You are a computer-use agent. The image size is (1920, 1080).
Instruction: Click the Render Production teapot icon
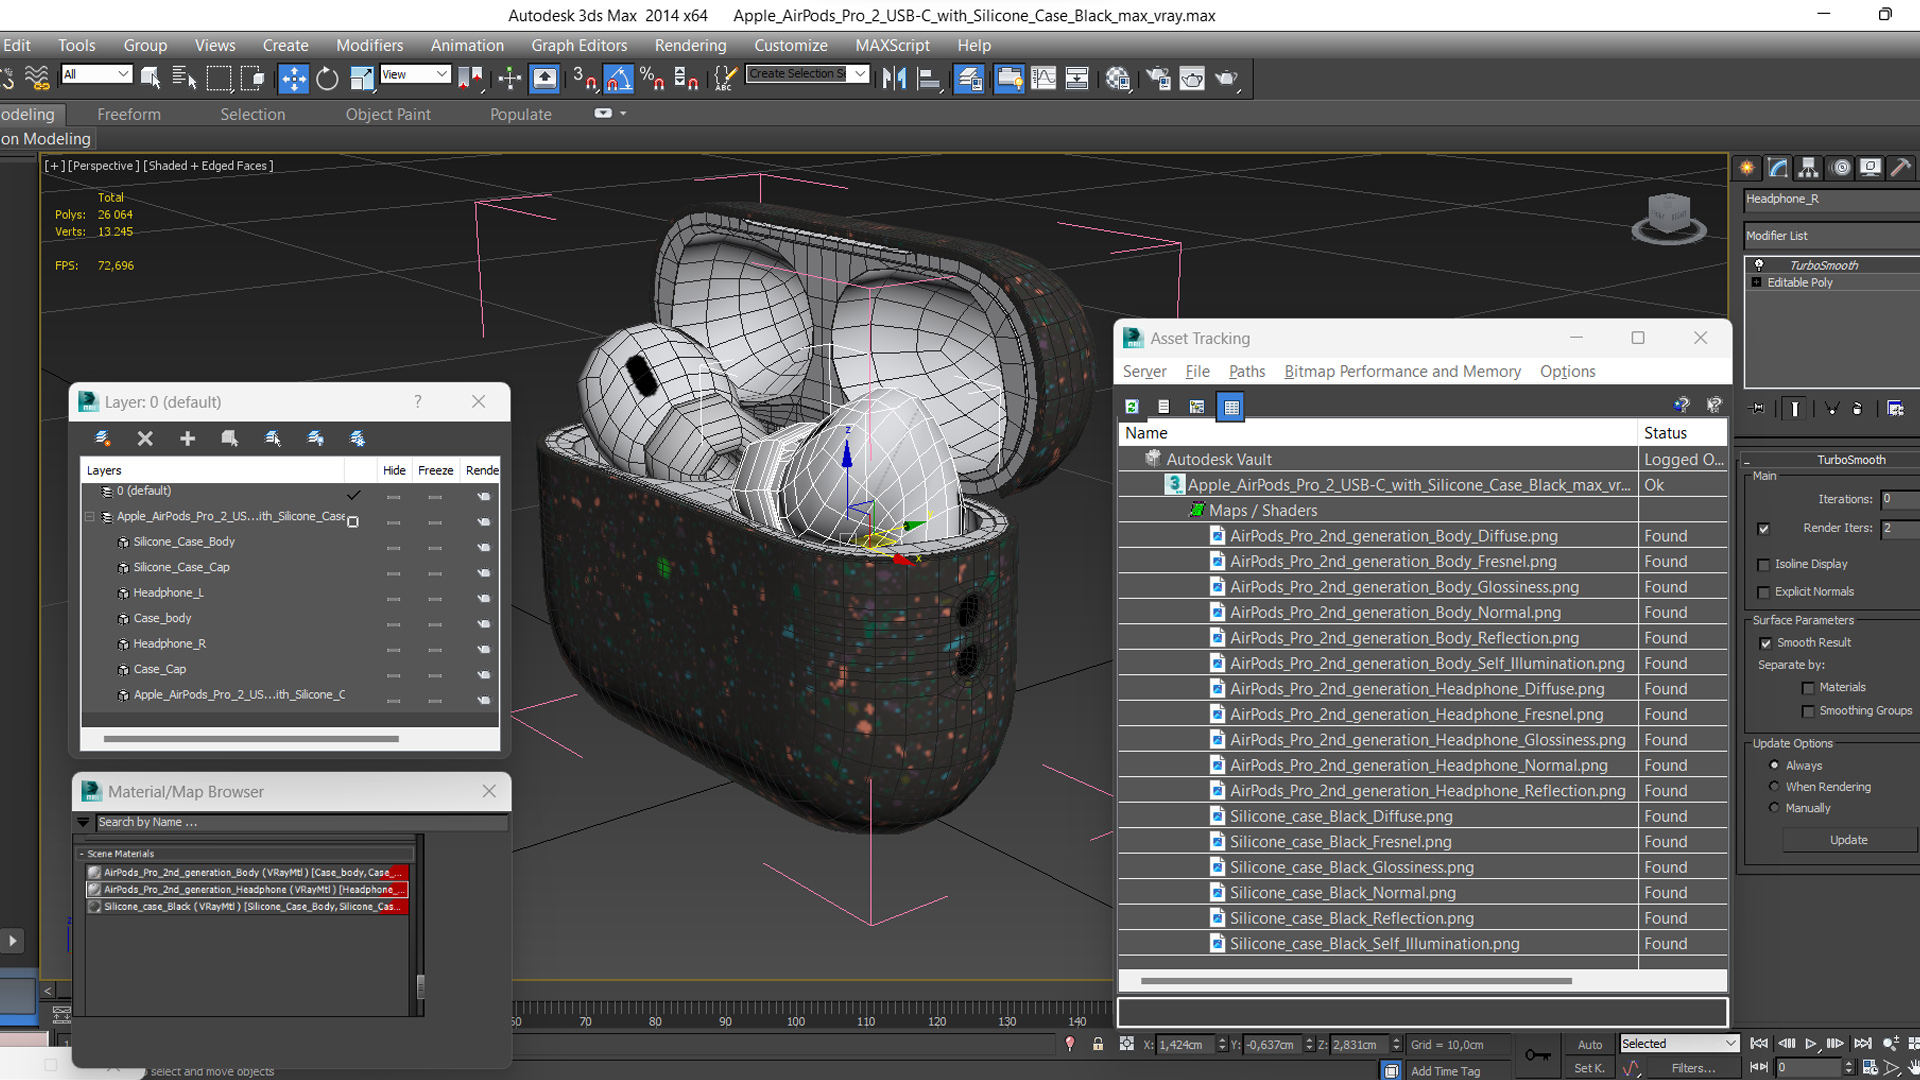point(1226,78)
